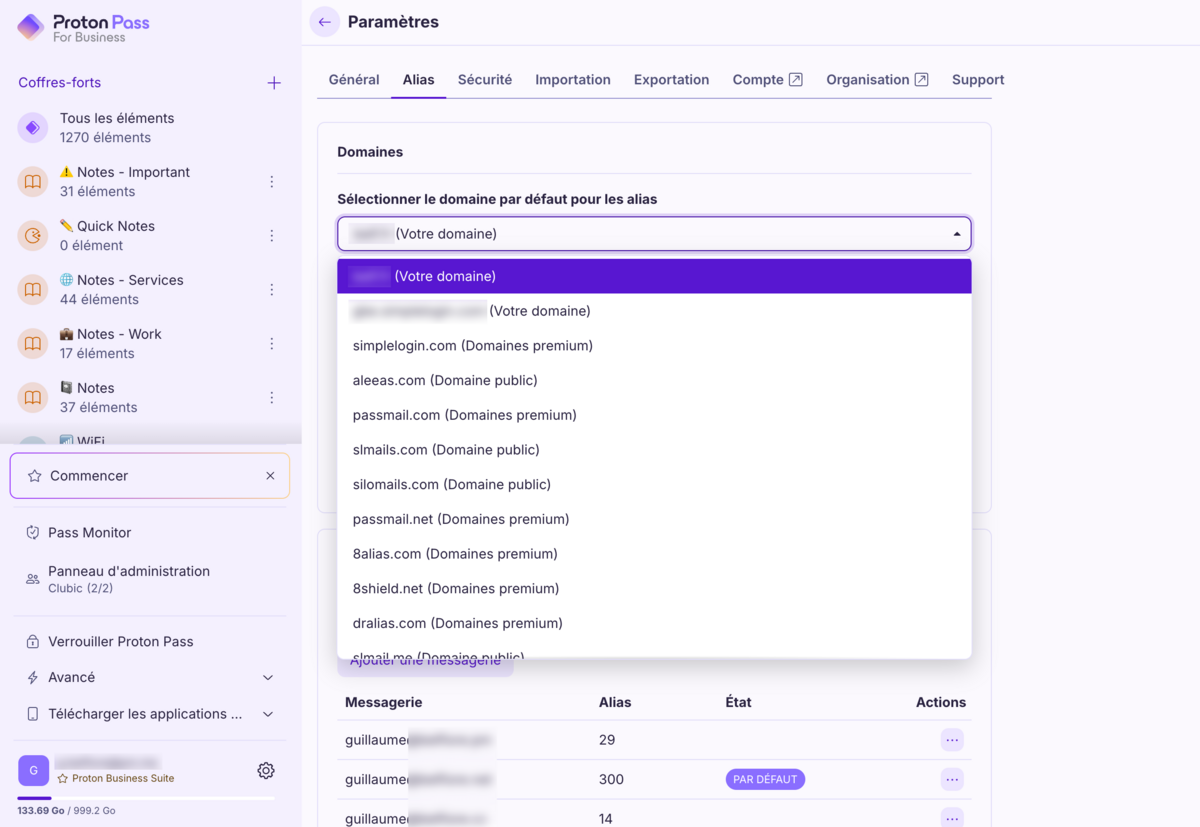Click Verrouiller Proton Pass
The image size is (1200, 827).
(x=120, y=642)
